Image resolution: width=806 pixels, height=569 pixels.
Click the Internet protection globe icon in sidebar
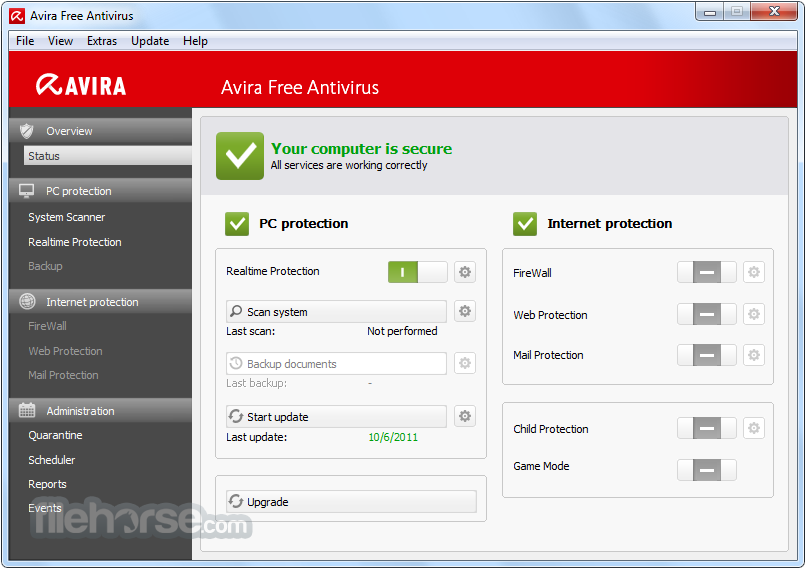27,302
